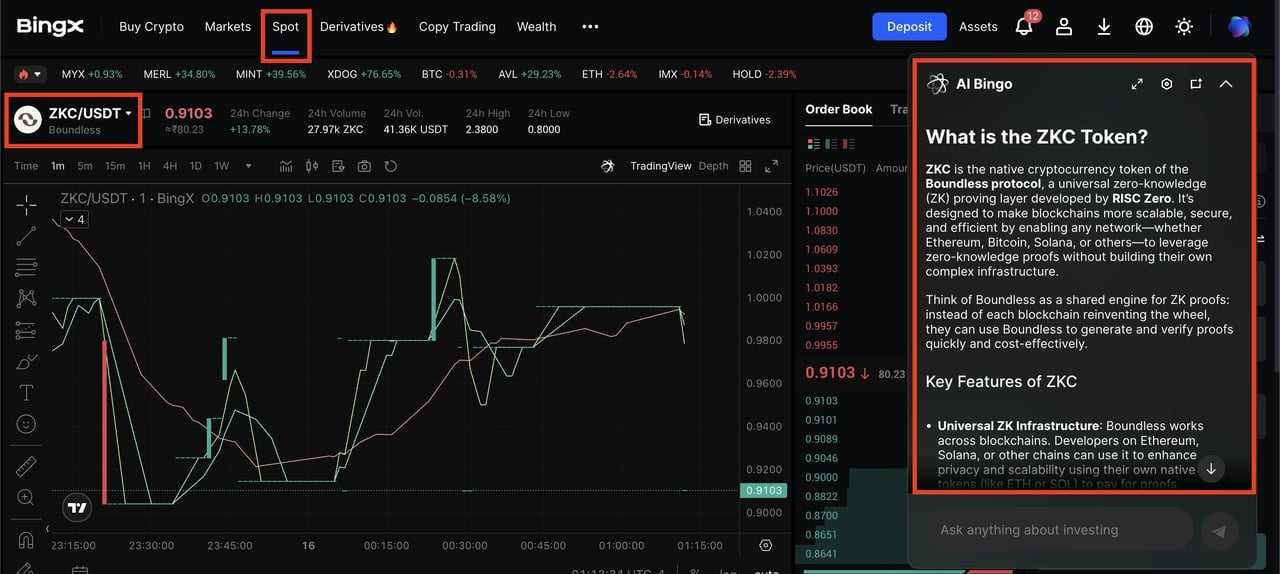This screenshot has height=574, width=1280.
Task: Open notifications bell with 12 alerts
Action: point(1025,26)
